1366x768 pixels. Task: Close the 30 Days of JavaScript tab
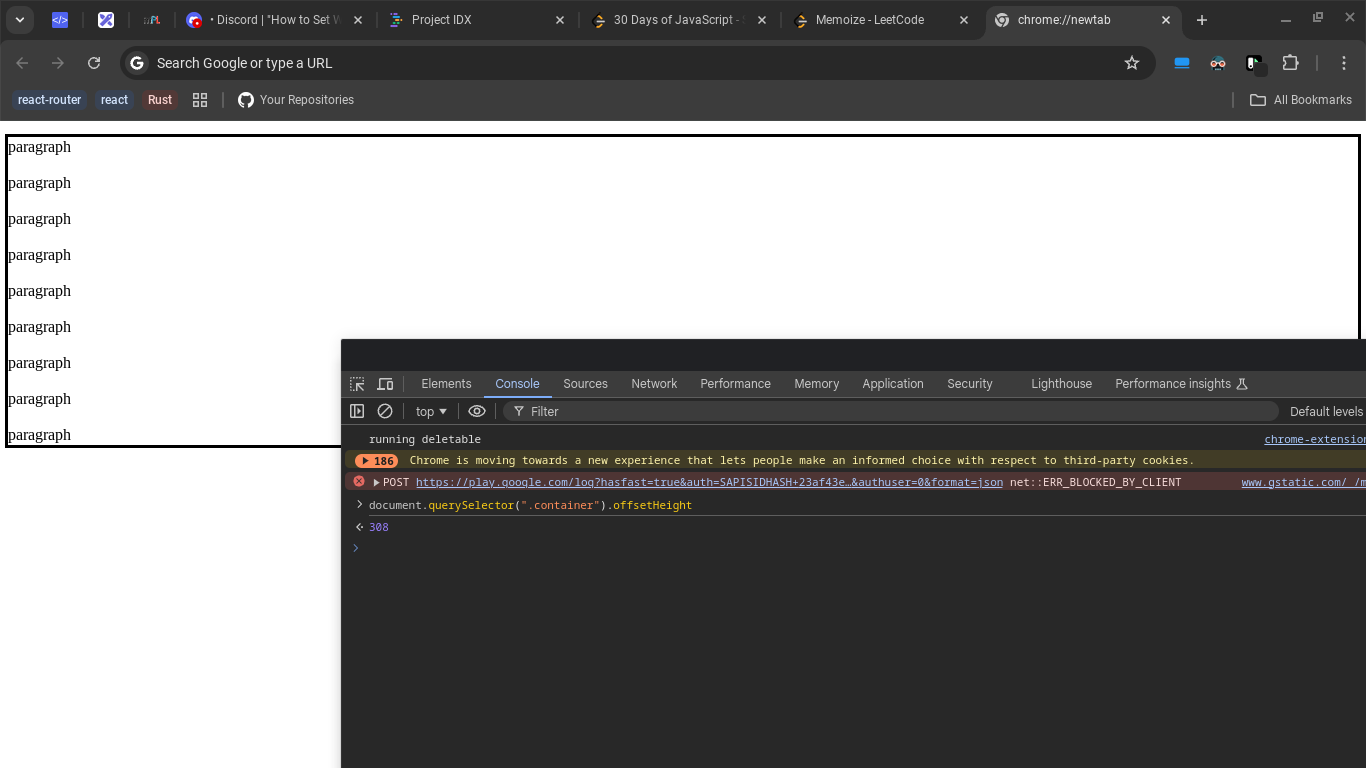coord(762,20)
